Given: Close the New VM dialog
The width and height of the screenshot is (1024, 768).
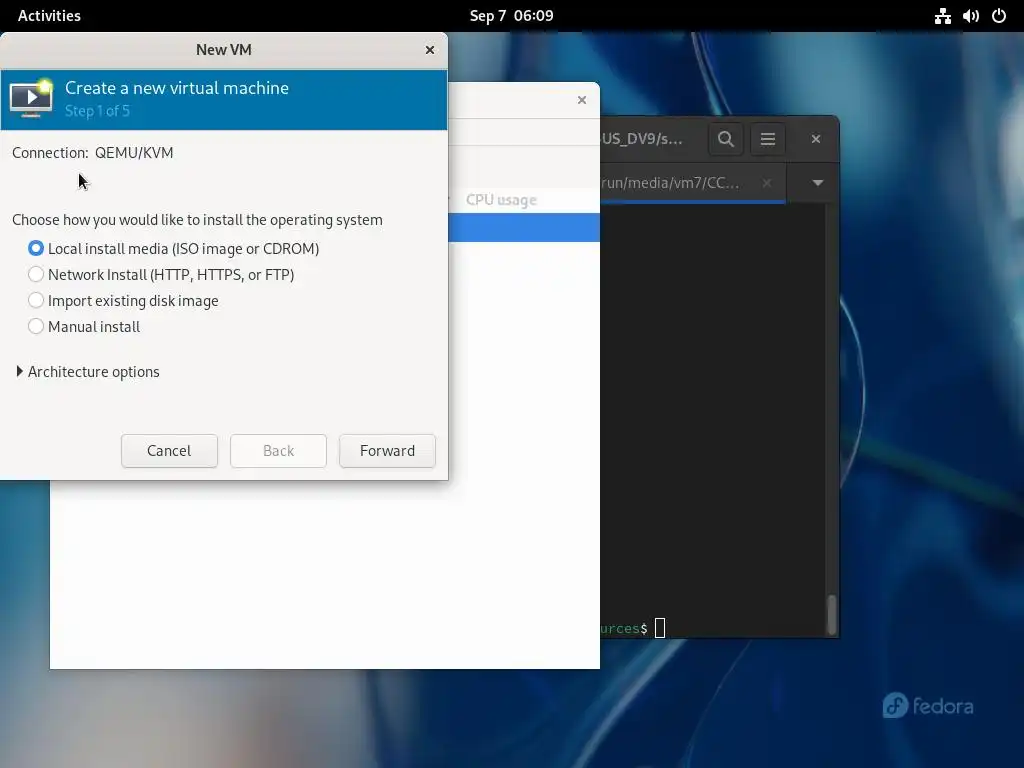Looking at the screenshot, I should pos(430,50).
